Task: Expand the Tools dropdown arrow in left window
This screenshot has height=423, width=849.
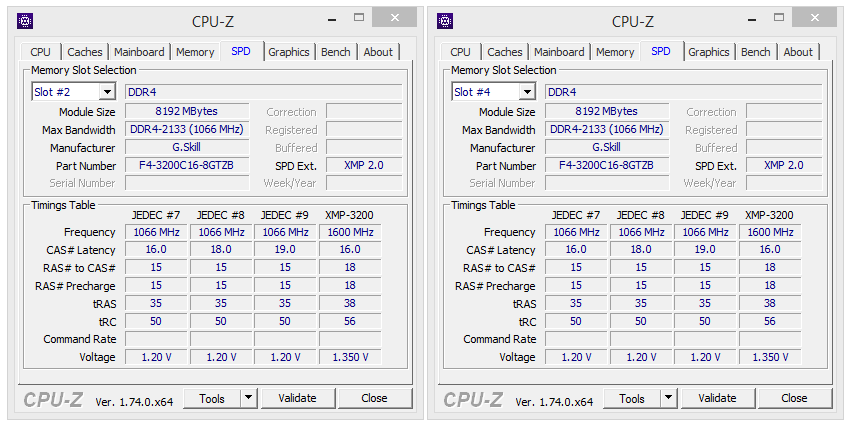Action: (248, 398)
